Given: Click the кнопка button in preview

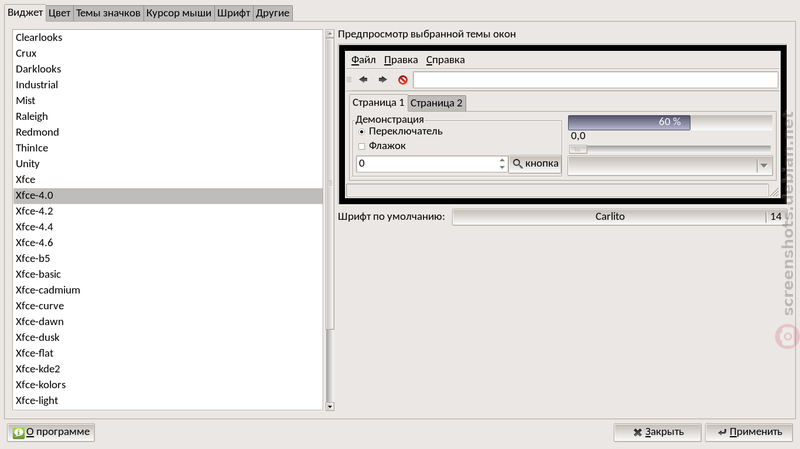Looking at the screenshot, I should 535,164.
